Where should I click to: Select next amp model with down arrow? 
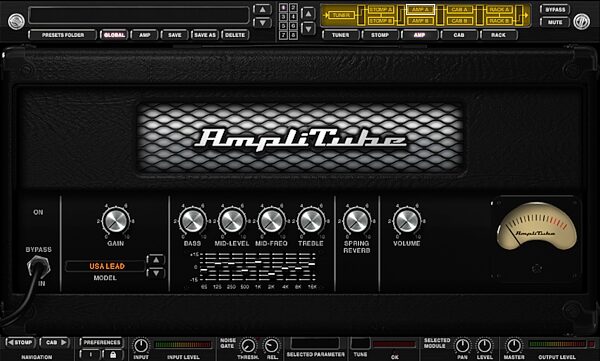156,273
